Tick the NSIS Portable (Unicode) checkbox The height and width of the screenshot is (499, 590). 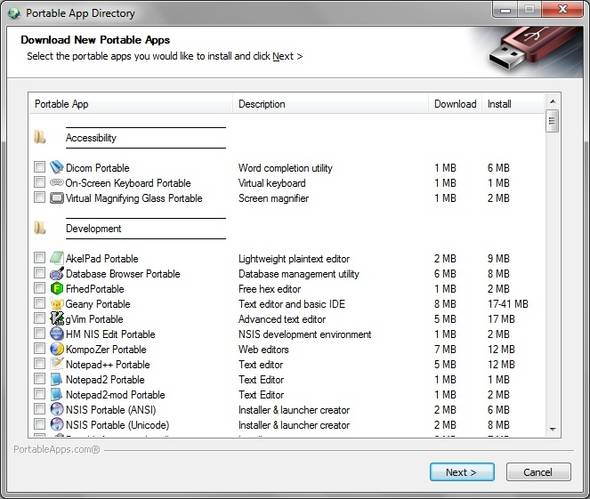40,424
